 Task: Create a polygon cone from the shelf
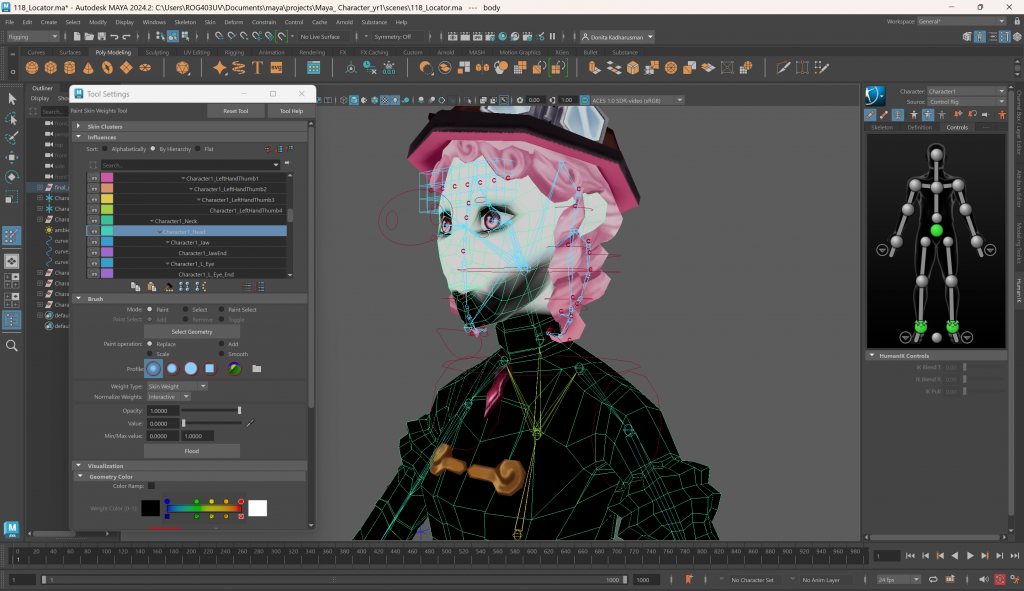click(88, 67)
